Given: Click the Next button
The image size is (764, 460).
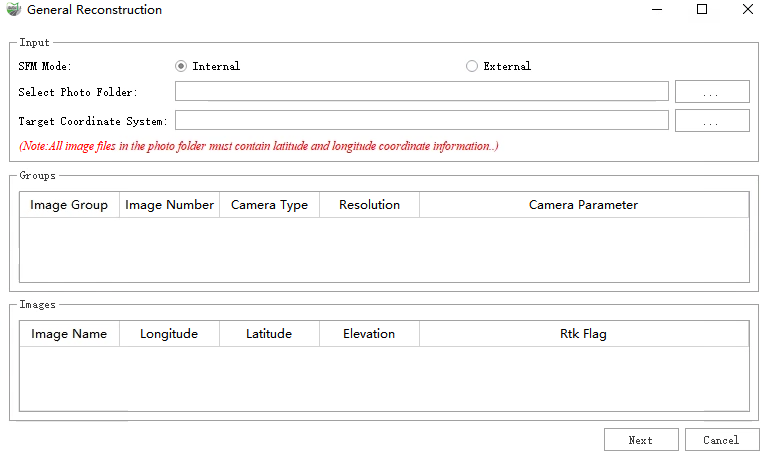Looking at the screenshot, I should [x=641, y=440].
